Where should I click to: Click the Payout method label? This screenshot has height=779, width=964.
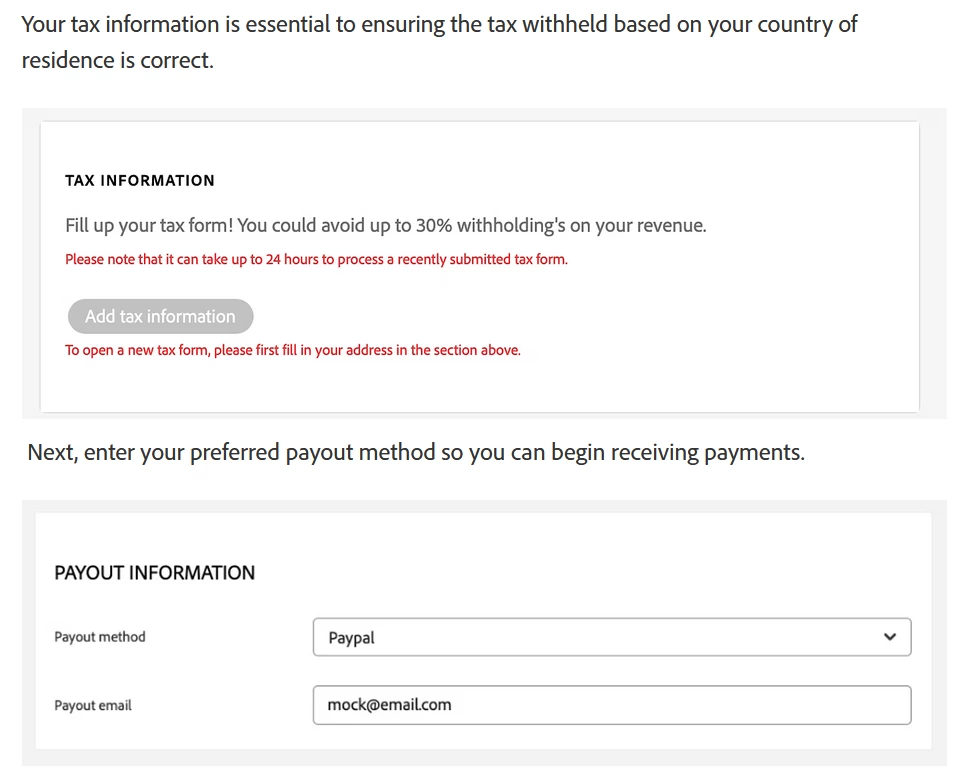coord(100,637)
